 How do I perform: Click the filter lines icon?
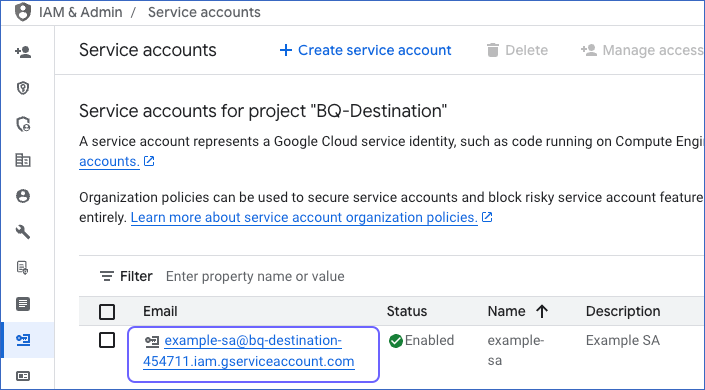click(x=107, y=276)
